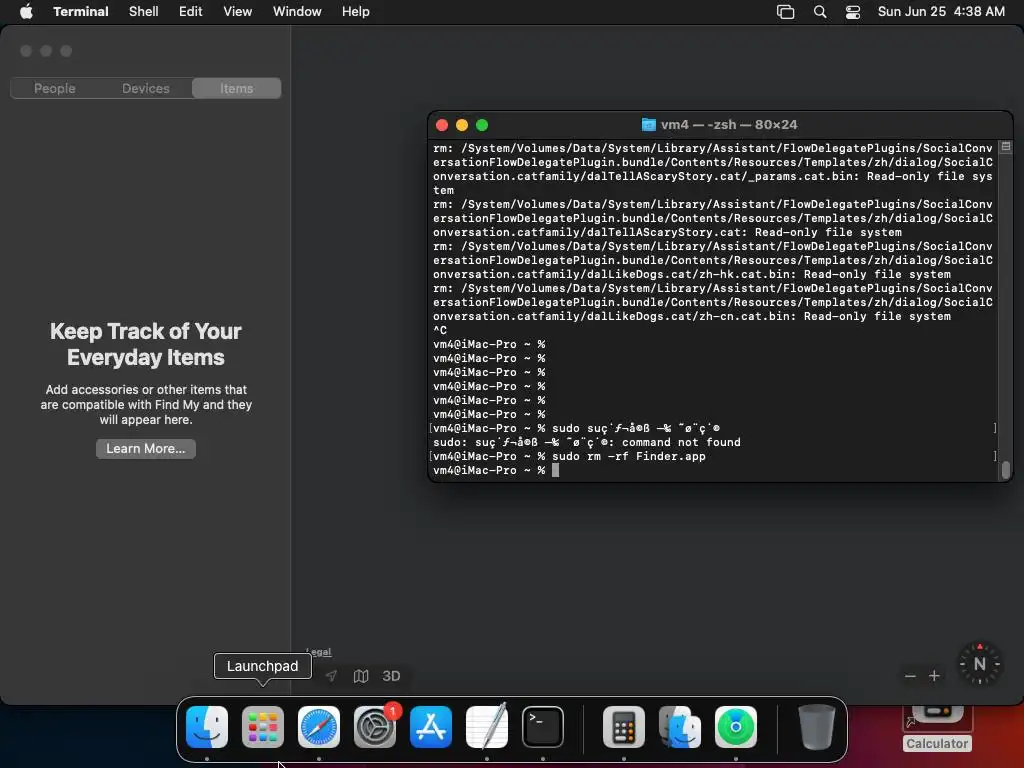This screenshot has width=1024, height=768.
Task: Open TextEdit from the Dock
Action: pyautogui.click(x=487, y=727)
